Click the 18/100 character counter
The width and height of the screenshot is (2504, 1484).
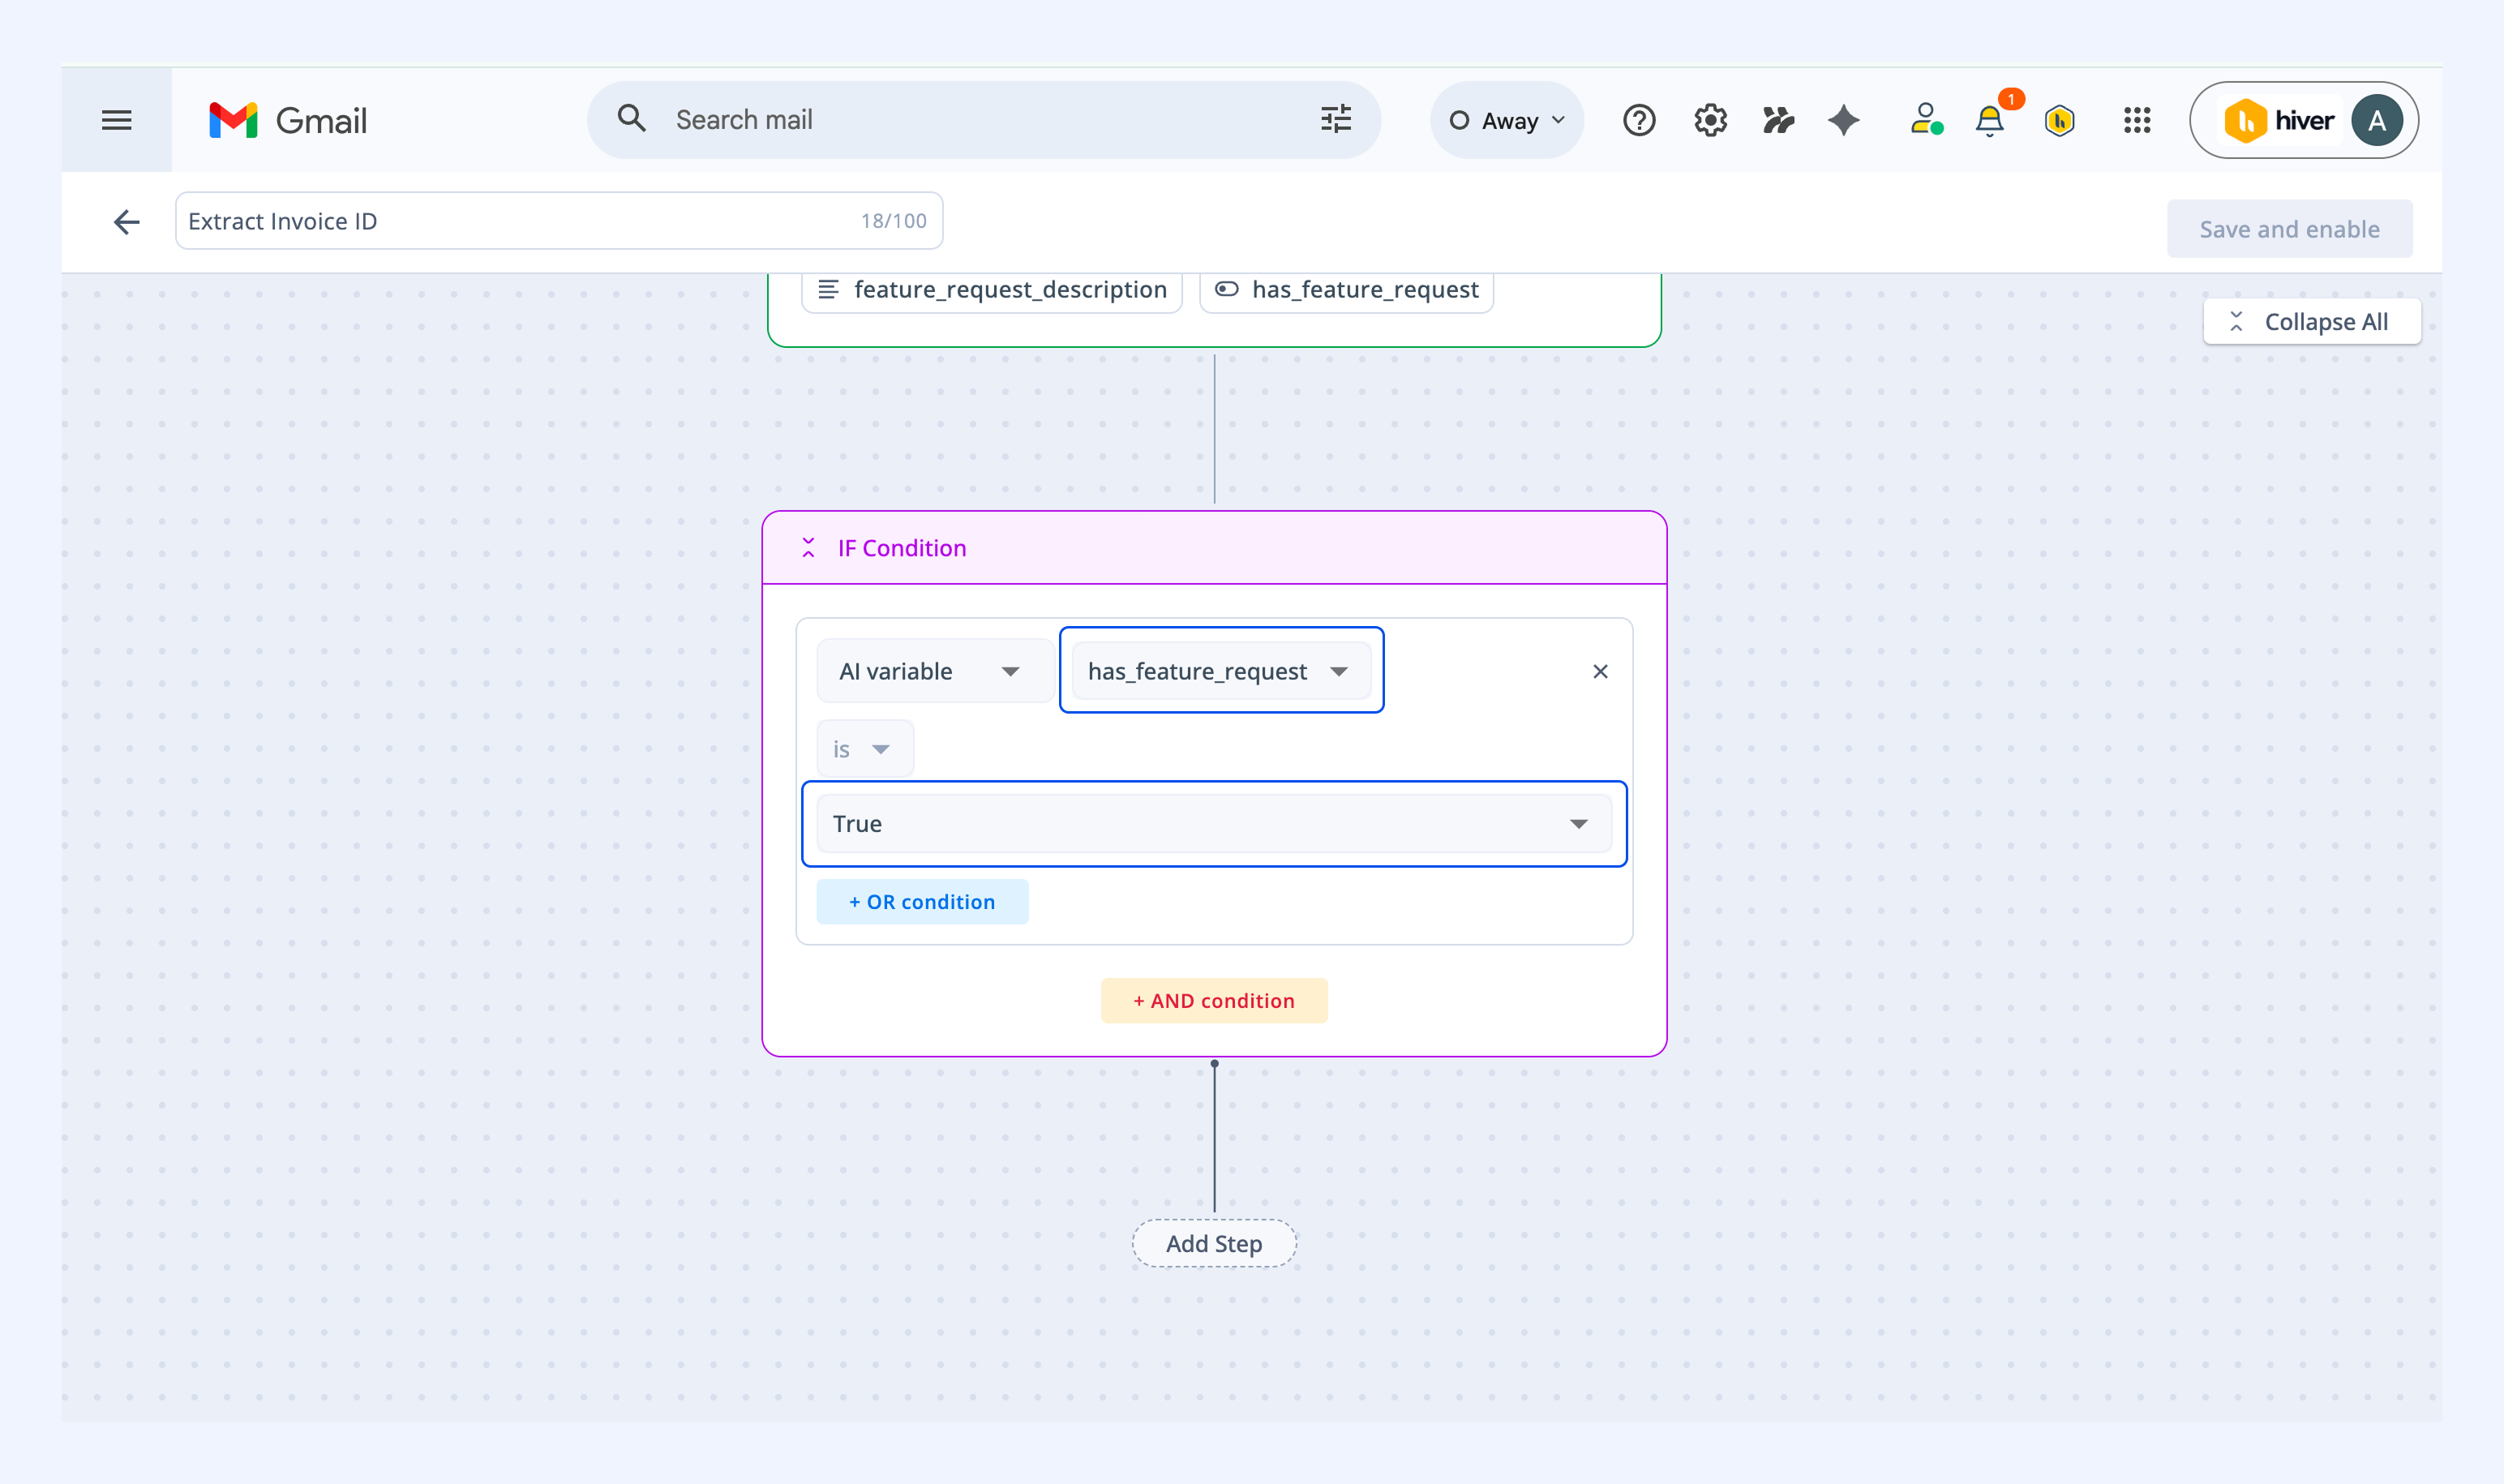point(893,221)
